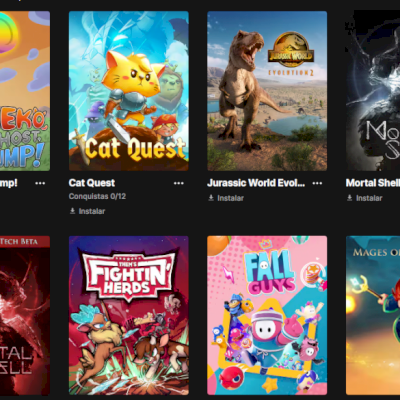Click download icon beside Mortal Shell Instalar

point(349,198)
